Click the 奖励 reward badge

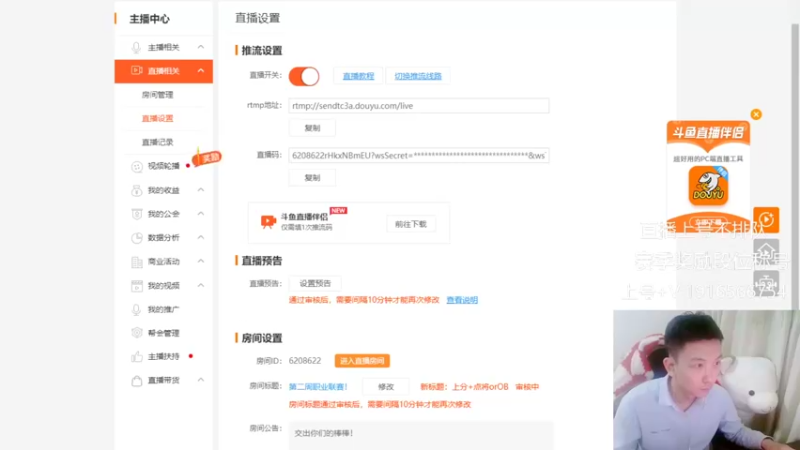pyautogui.click(x=206, y=158)
